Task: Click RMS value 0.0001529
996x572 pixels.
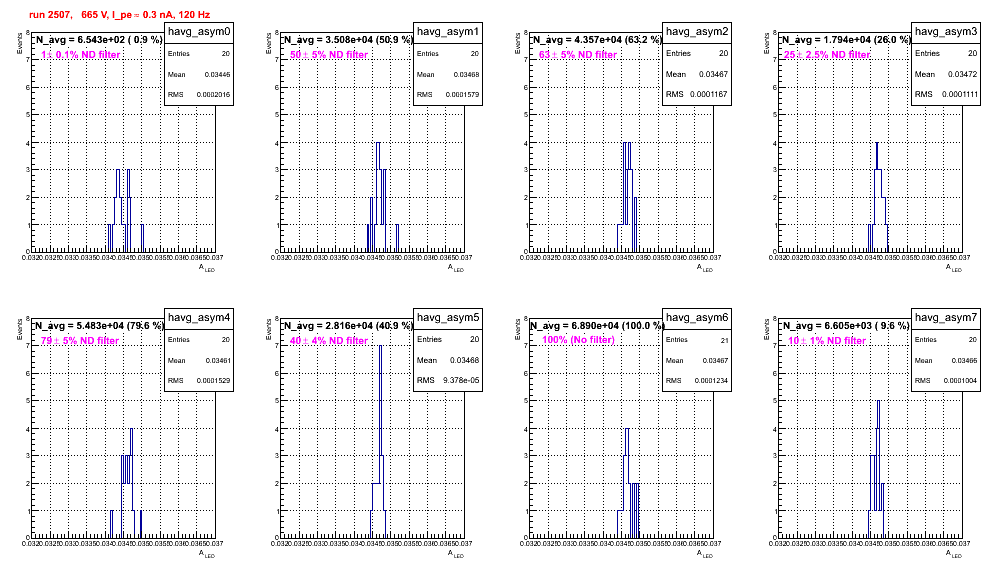Action: point(213,381)
